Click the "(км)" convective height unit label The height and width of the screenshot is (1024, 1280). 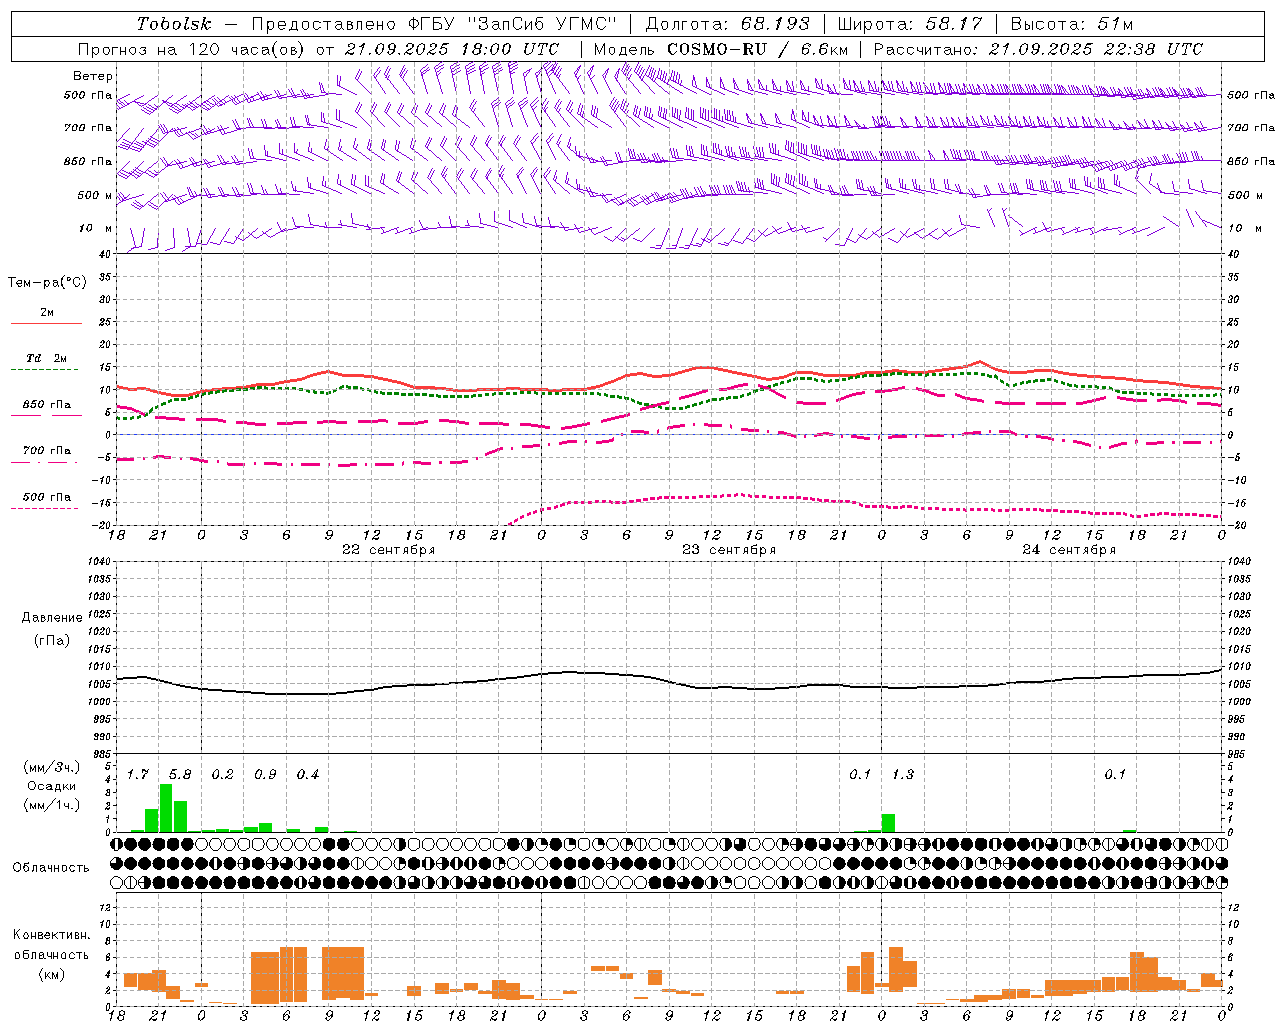coord(51,974)
